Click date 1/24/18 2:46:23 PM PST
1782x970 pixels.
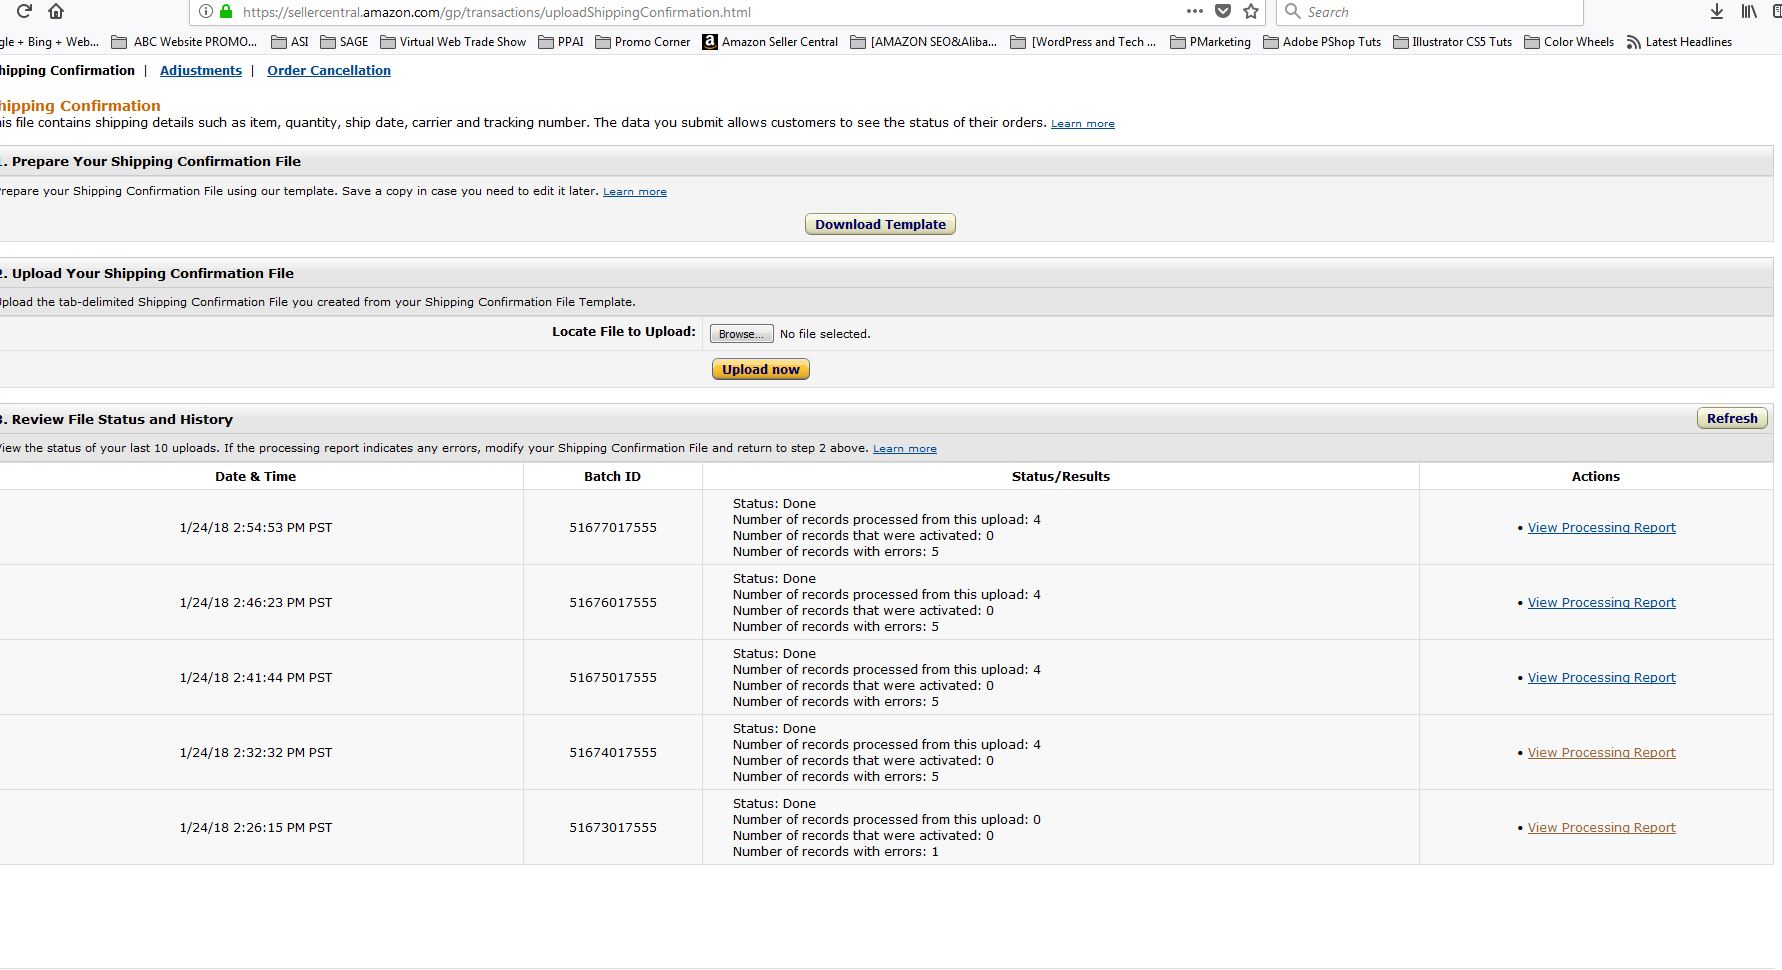(x=256, y=602)
